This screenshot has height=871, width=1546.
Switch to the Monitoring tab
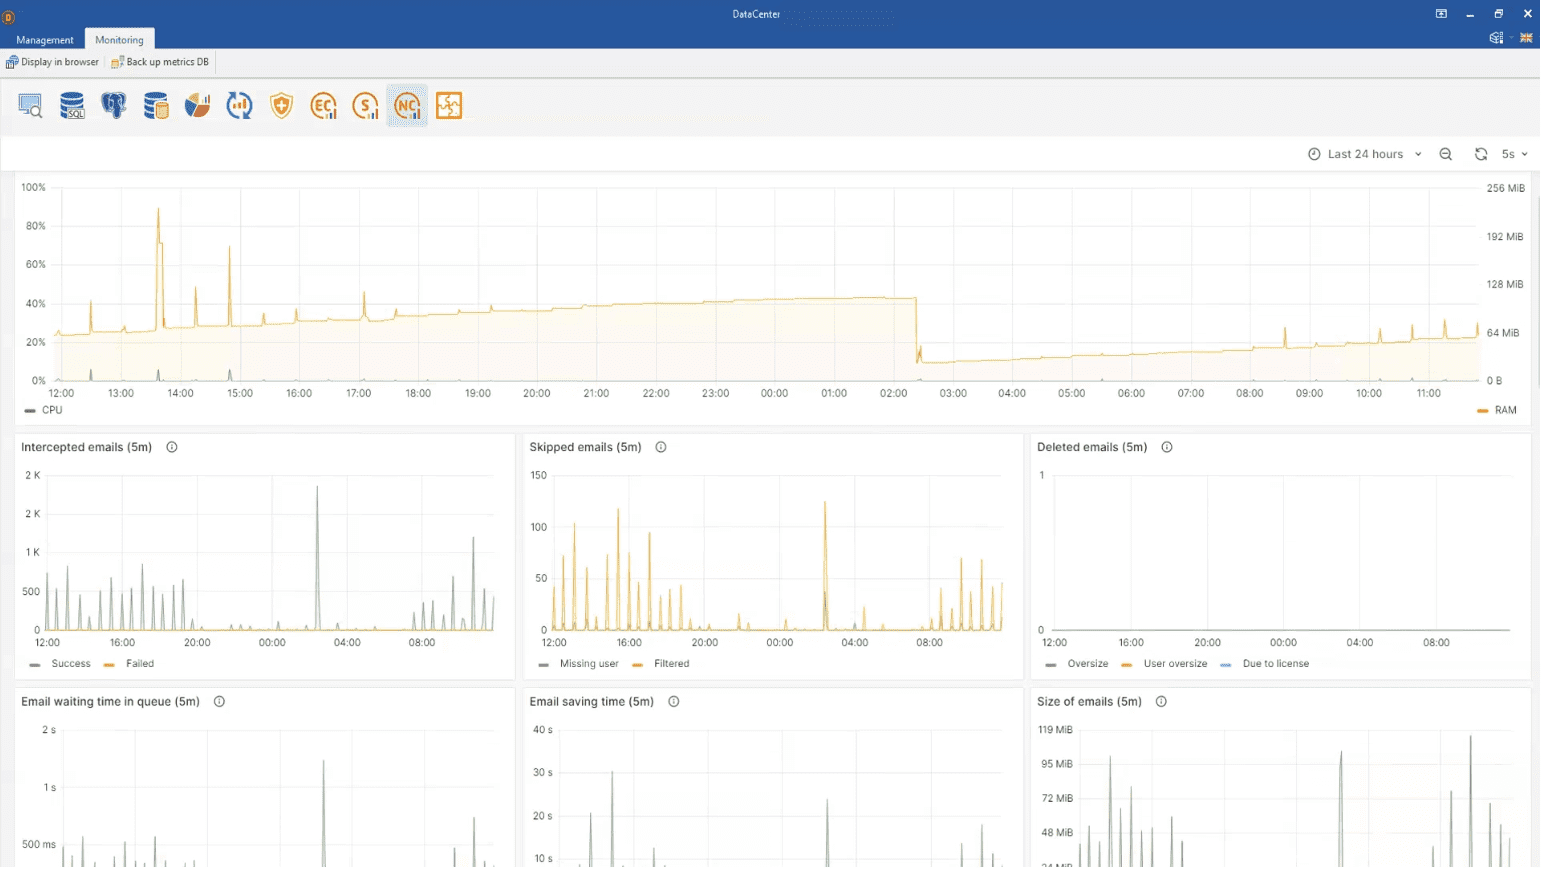pyautogui.click(x=119, y=40)
